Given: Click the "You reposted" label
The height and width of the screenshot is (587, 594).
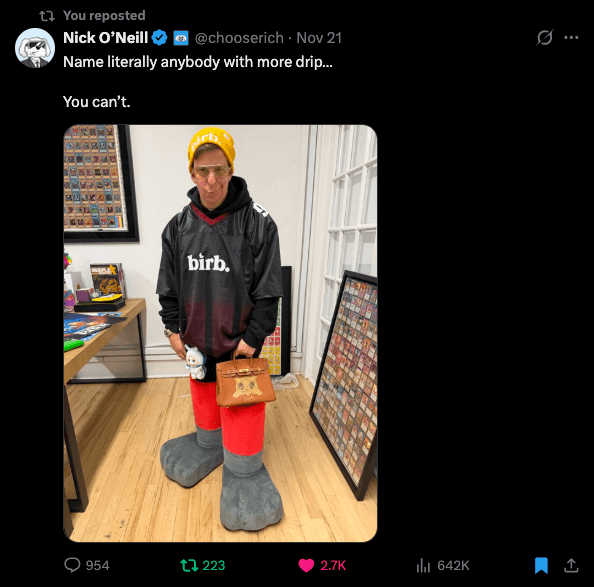Looking at the screenshot, I should (x=104, y=16).
